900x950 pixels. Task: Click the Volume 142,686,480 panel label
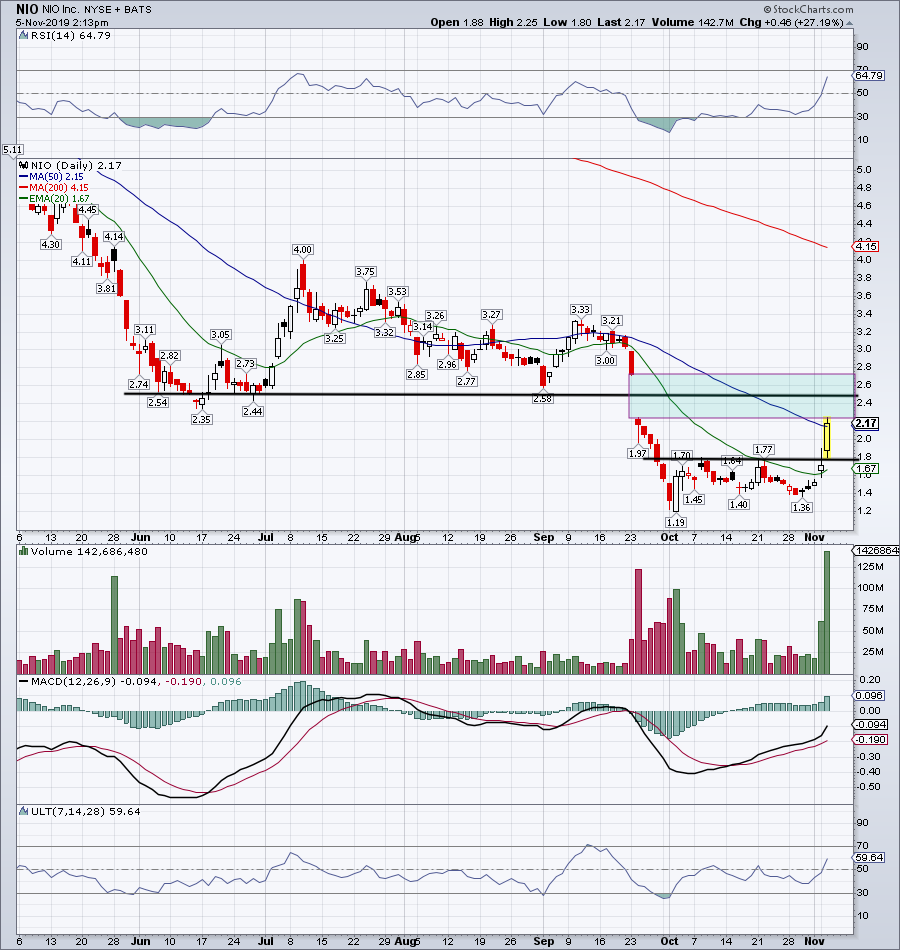89,551
